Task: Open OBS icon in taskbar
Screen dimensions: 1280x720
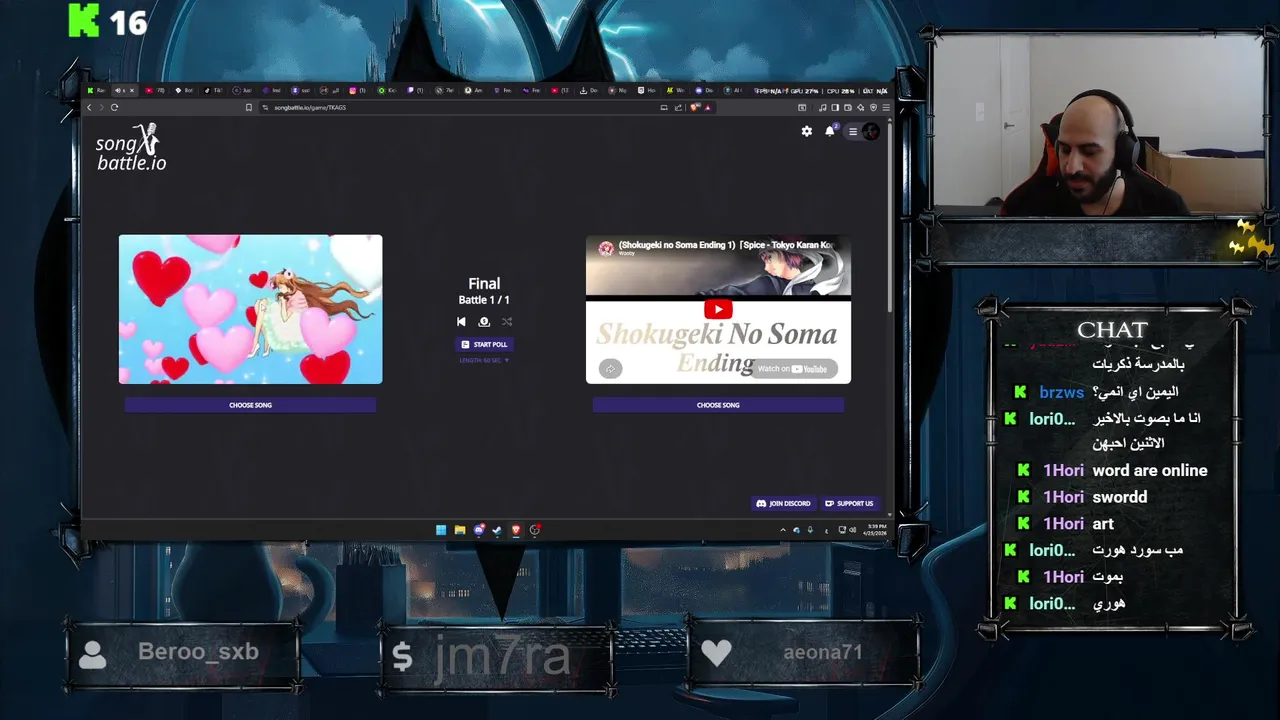Action: click(535, 530)
